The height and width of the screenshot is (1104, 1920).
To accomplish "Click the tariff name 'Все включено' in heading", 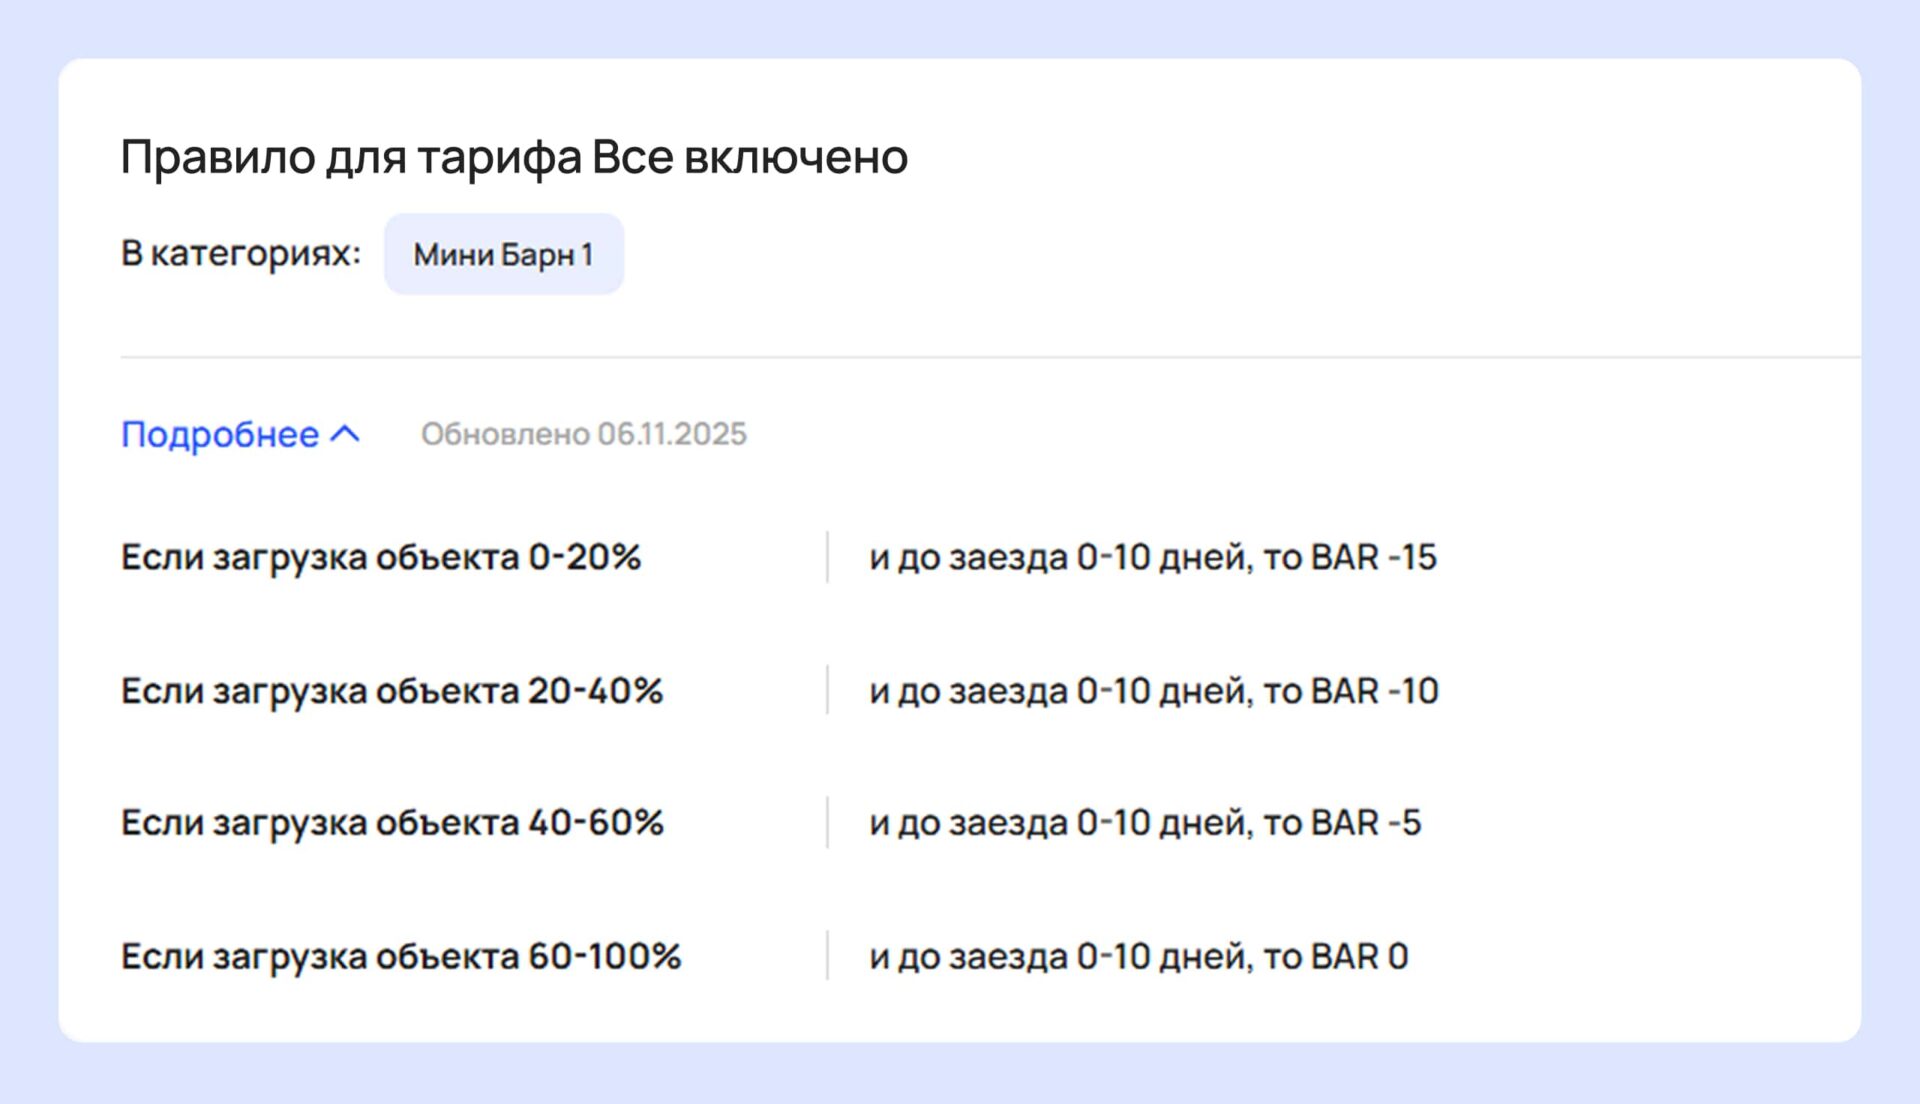I will (x=750, y=157).
